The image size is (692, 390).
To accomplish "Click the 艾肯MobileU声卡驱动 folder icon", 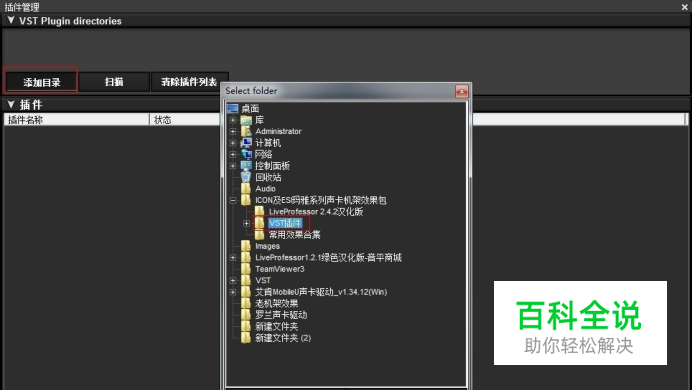I will coord(246,292).
